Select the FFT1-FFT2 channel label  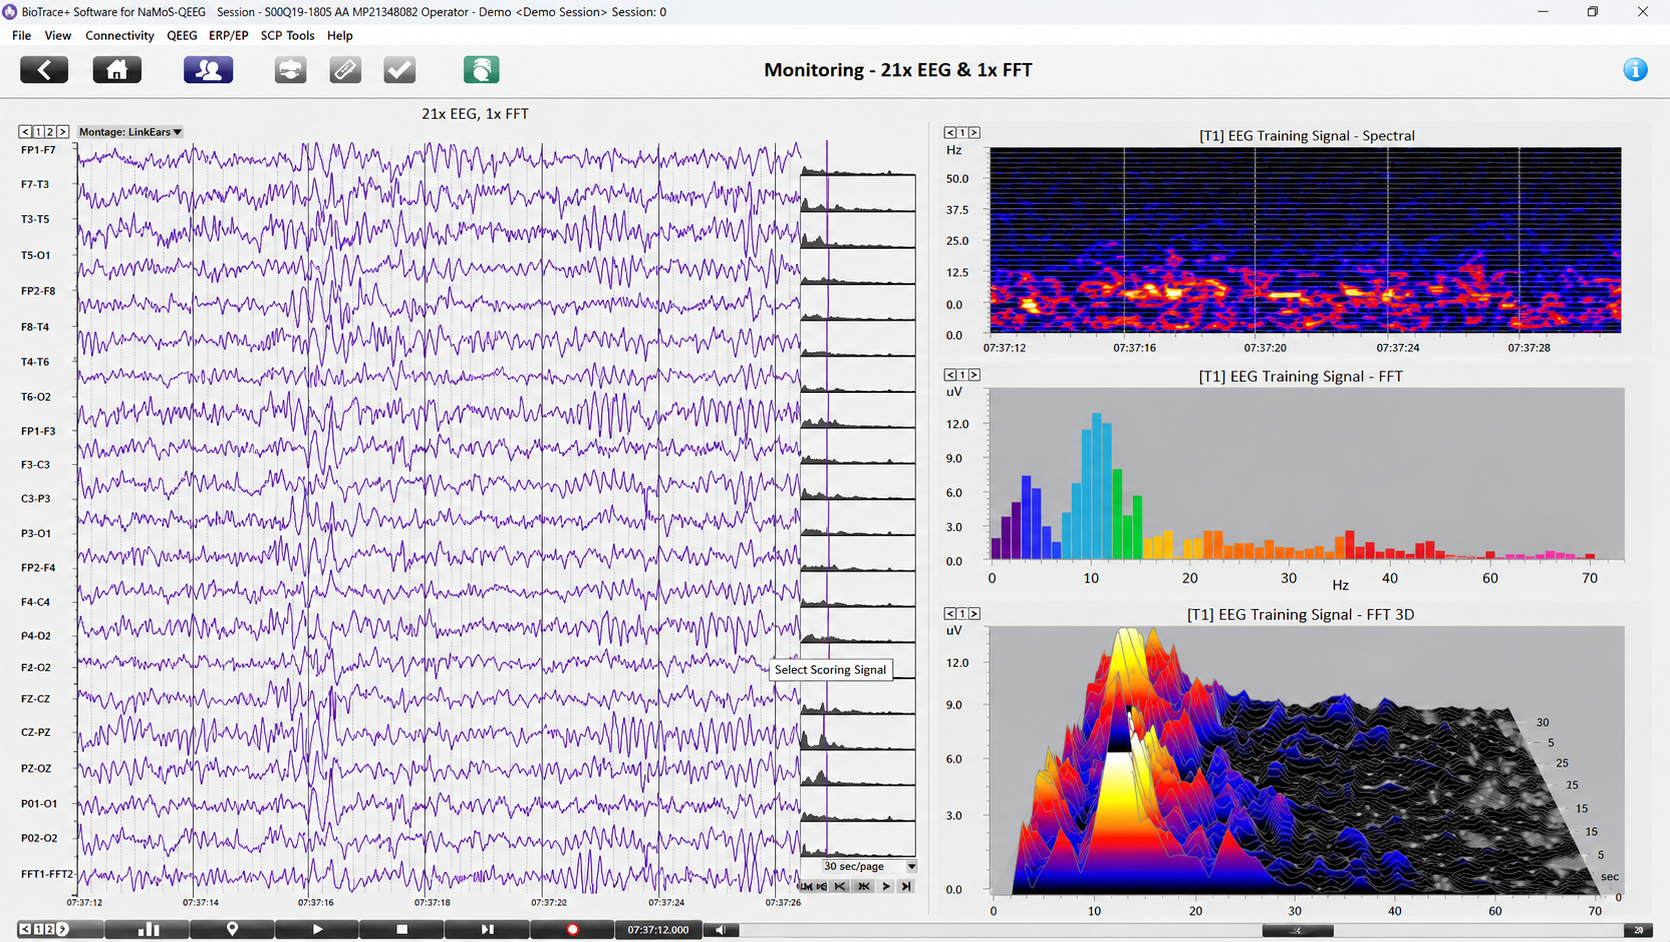[47, 874]
